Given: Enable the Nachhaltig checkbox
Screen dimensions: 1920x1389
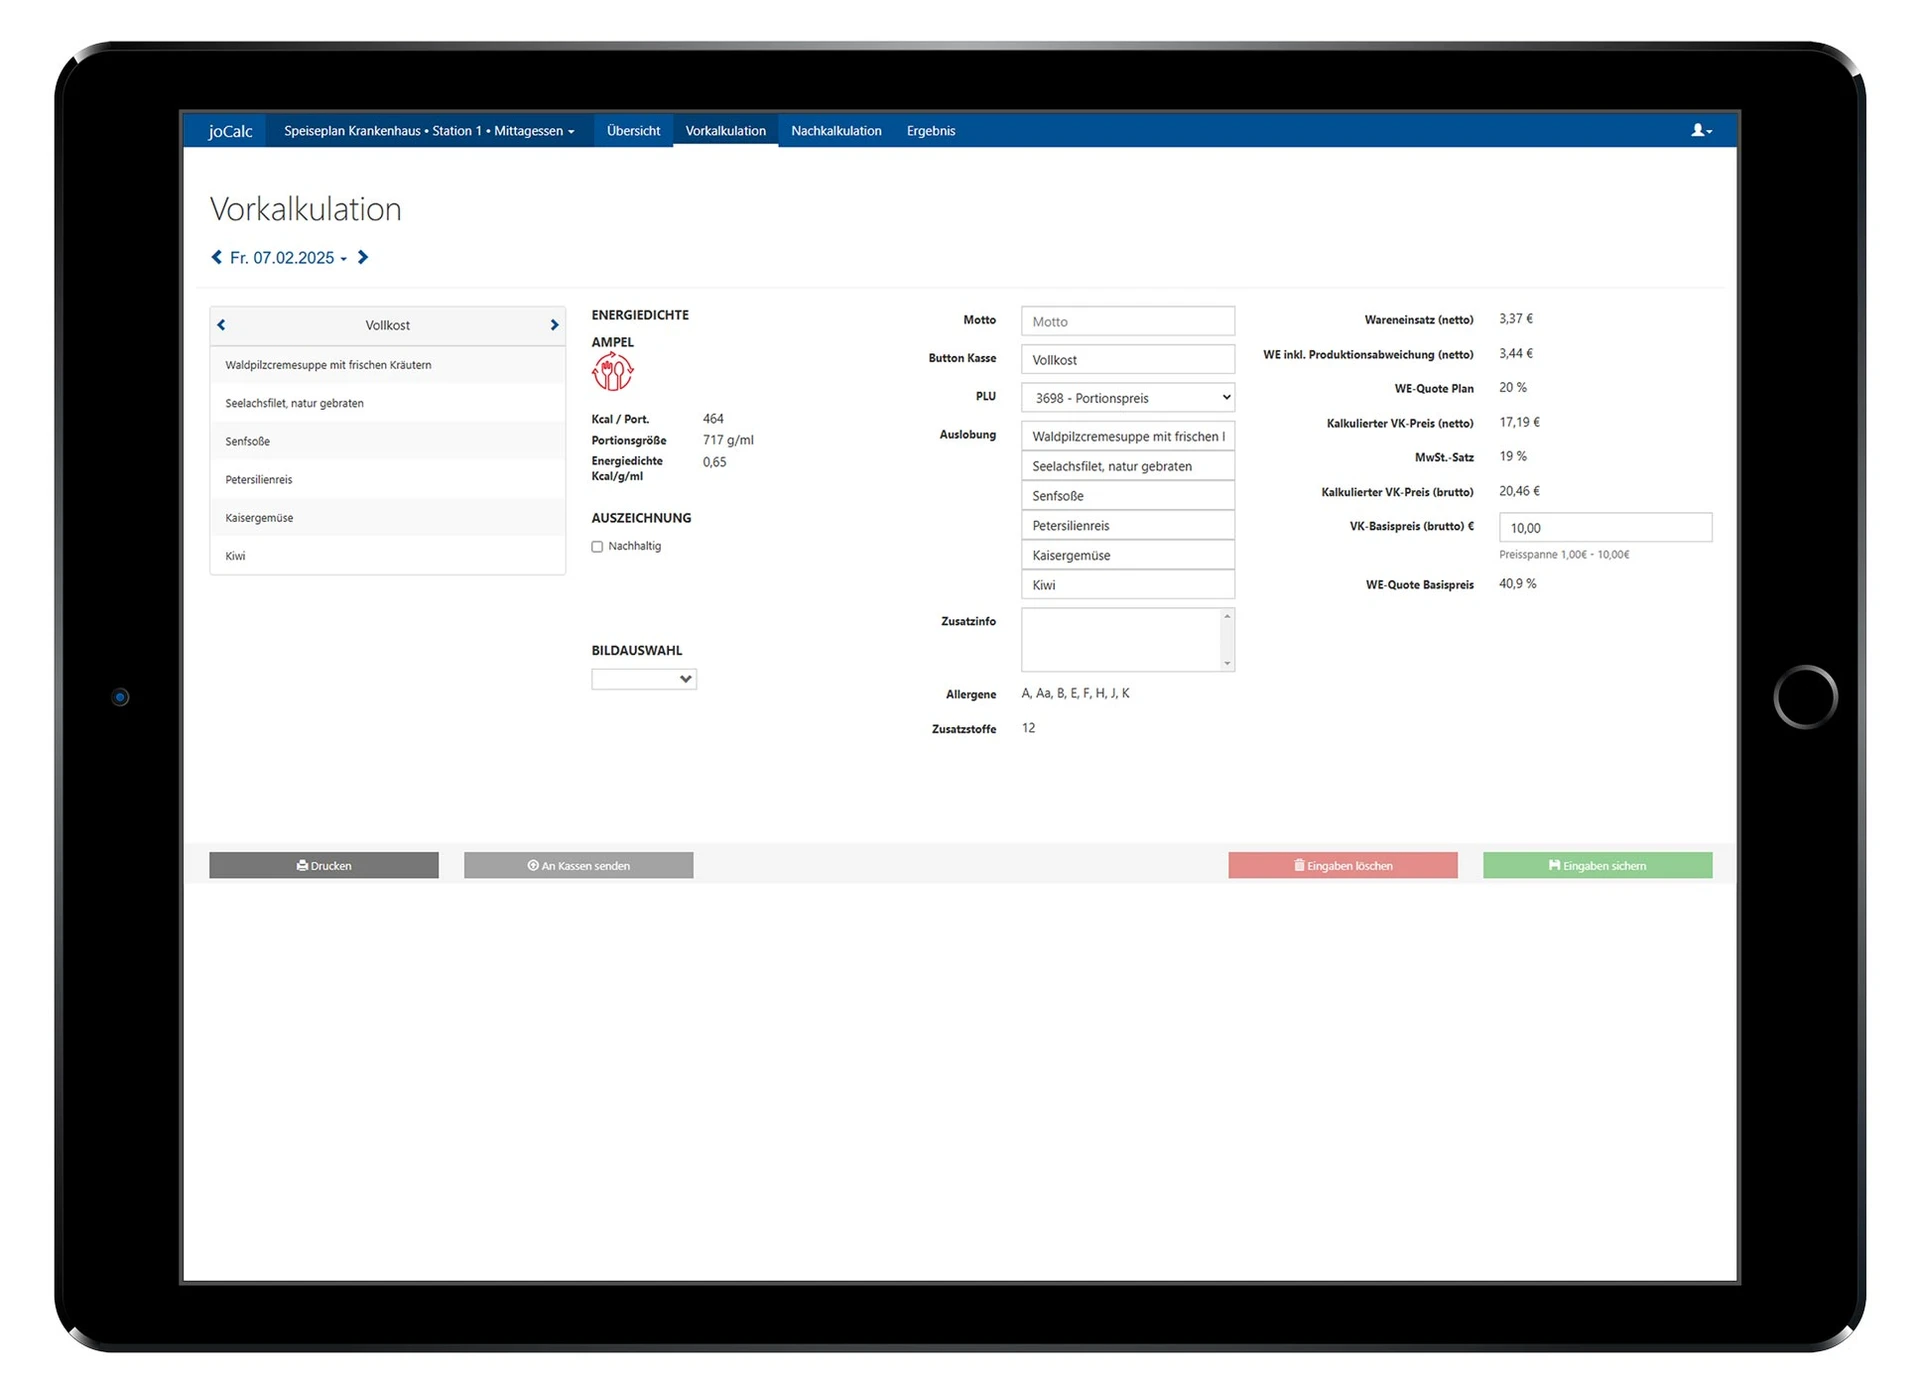Looking at the screenshot, I should pyautogui.click(x=597, y=547).
